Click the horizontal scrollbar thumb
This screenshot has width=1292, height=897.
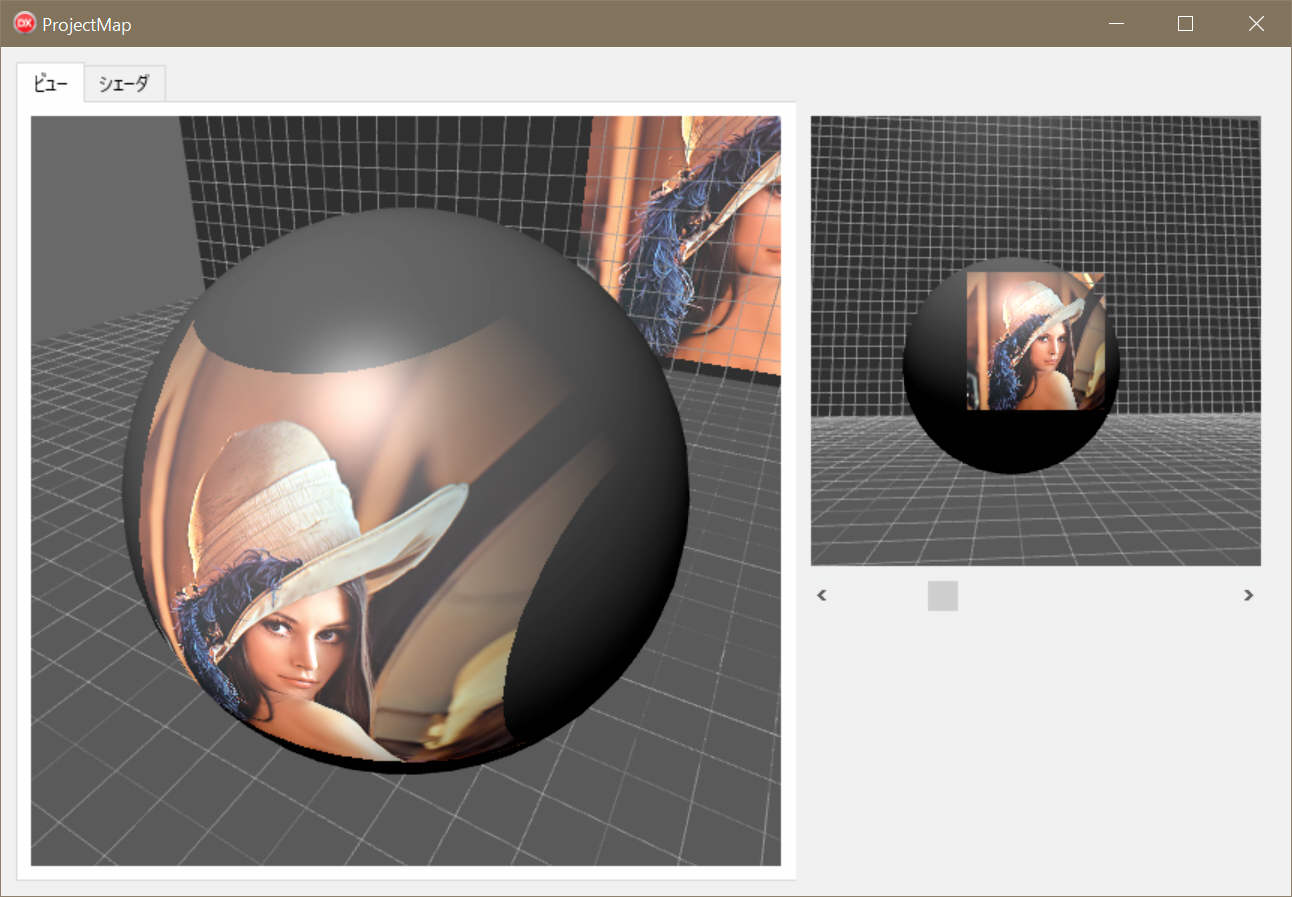point(943,596)
